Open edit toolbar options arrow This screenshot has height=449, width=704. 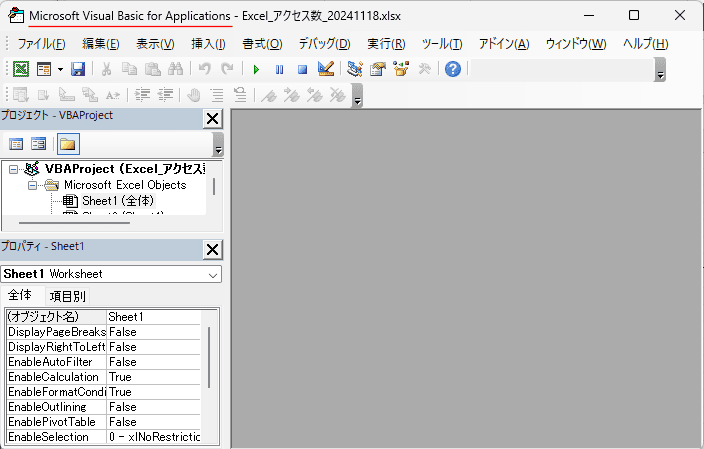tap(357, 96)
